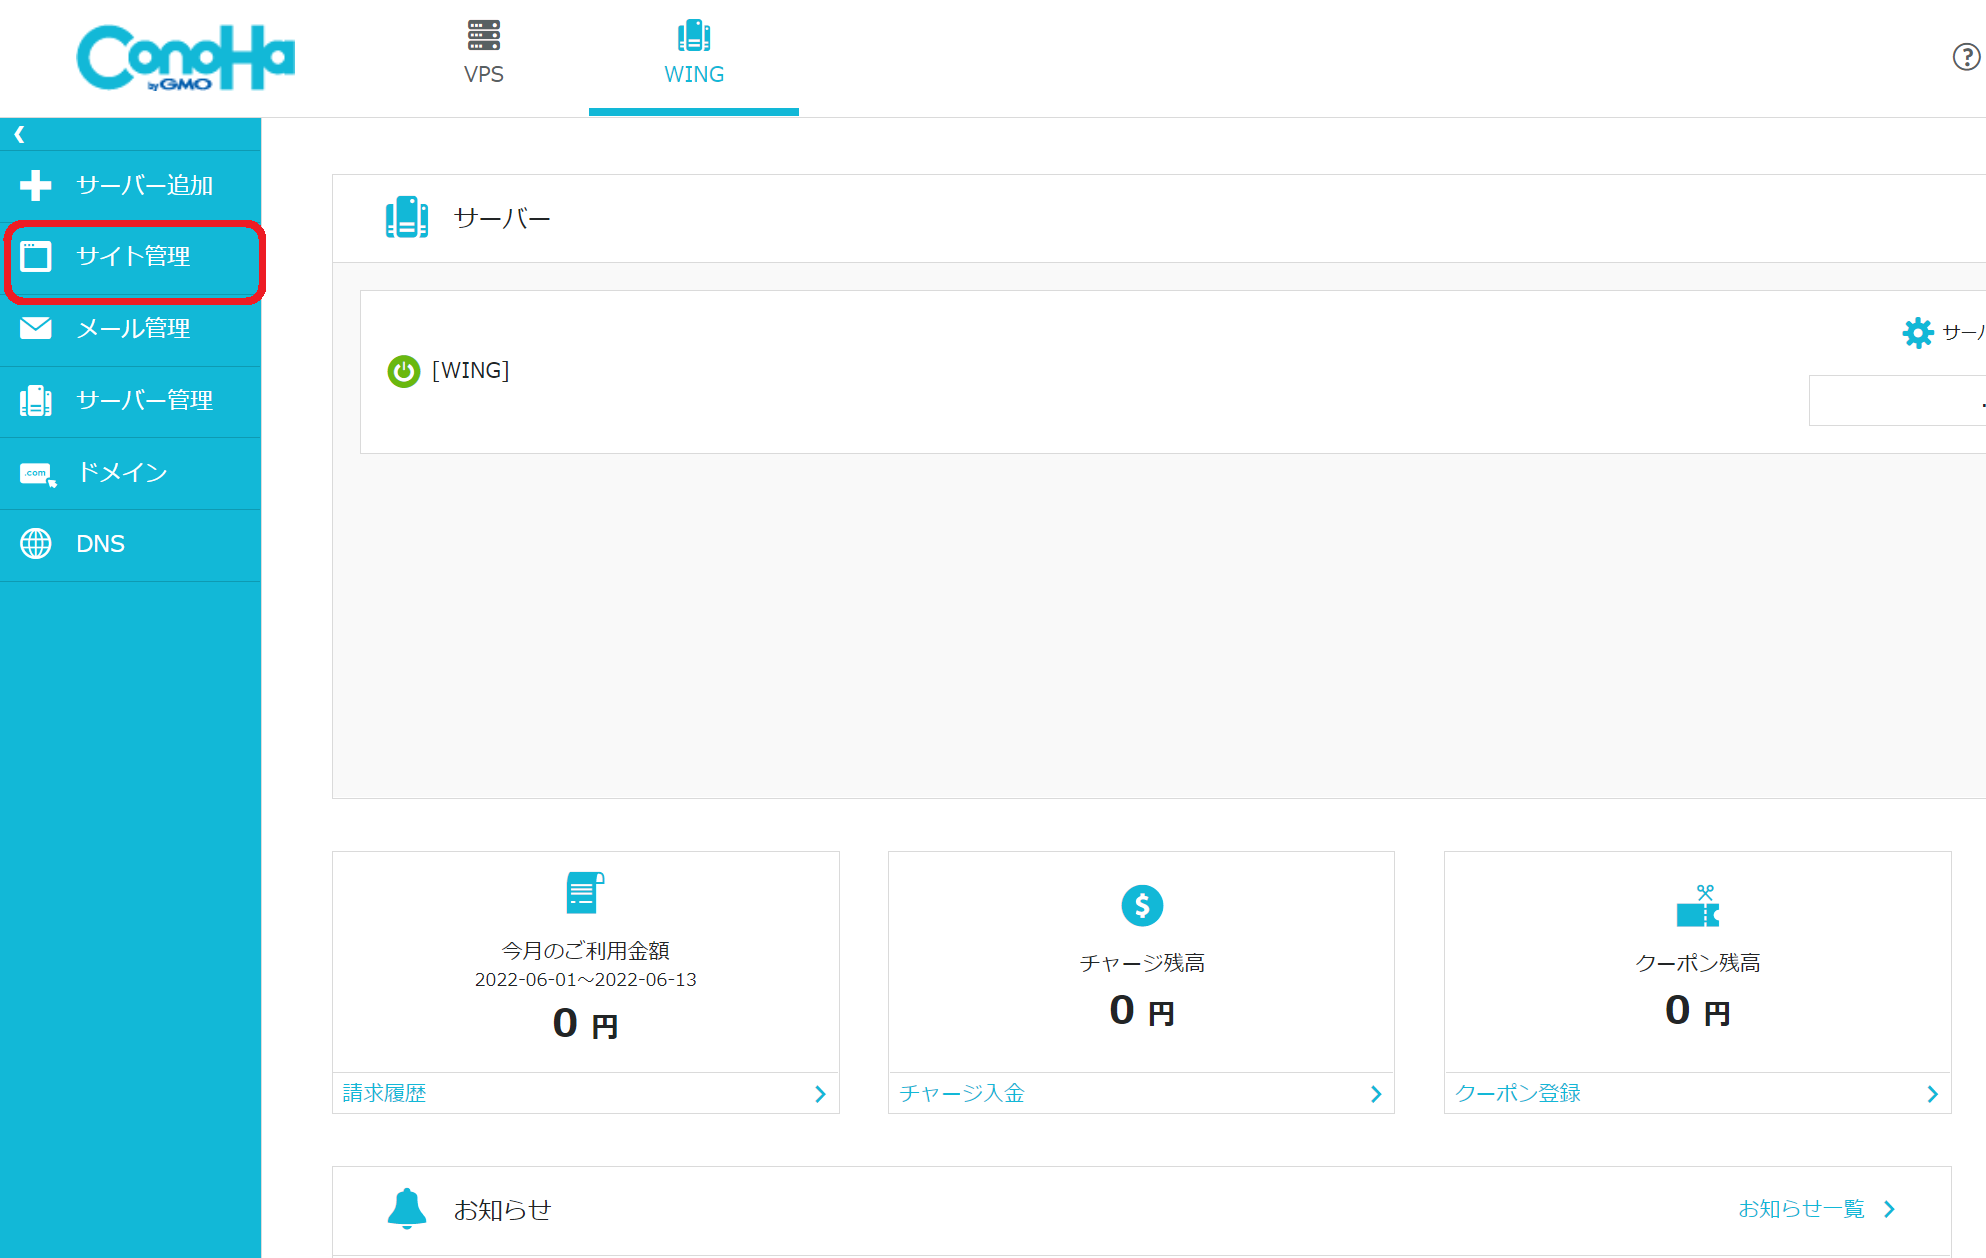Viewport: 1986px width, 1258px height.
Task: Open メール管理 from the sidebar
Action: point(132,329)
